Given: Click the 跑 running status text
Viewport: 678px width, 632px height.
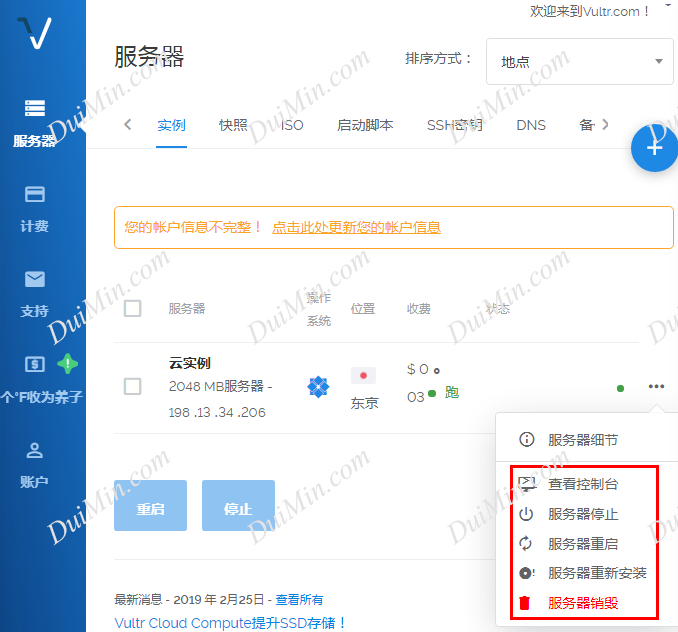Looking at the screenshot, I should (x=452, y=393).
